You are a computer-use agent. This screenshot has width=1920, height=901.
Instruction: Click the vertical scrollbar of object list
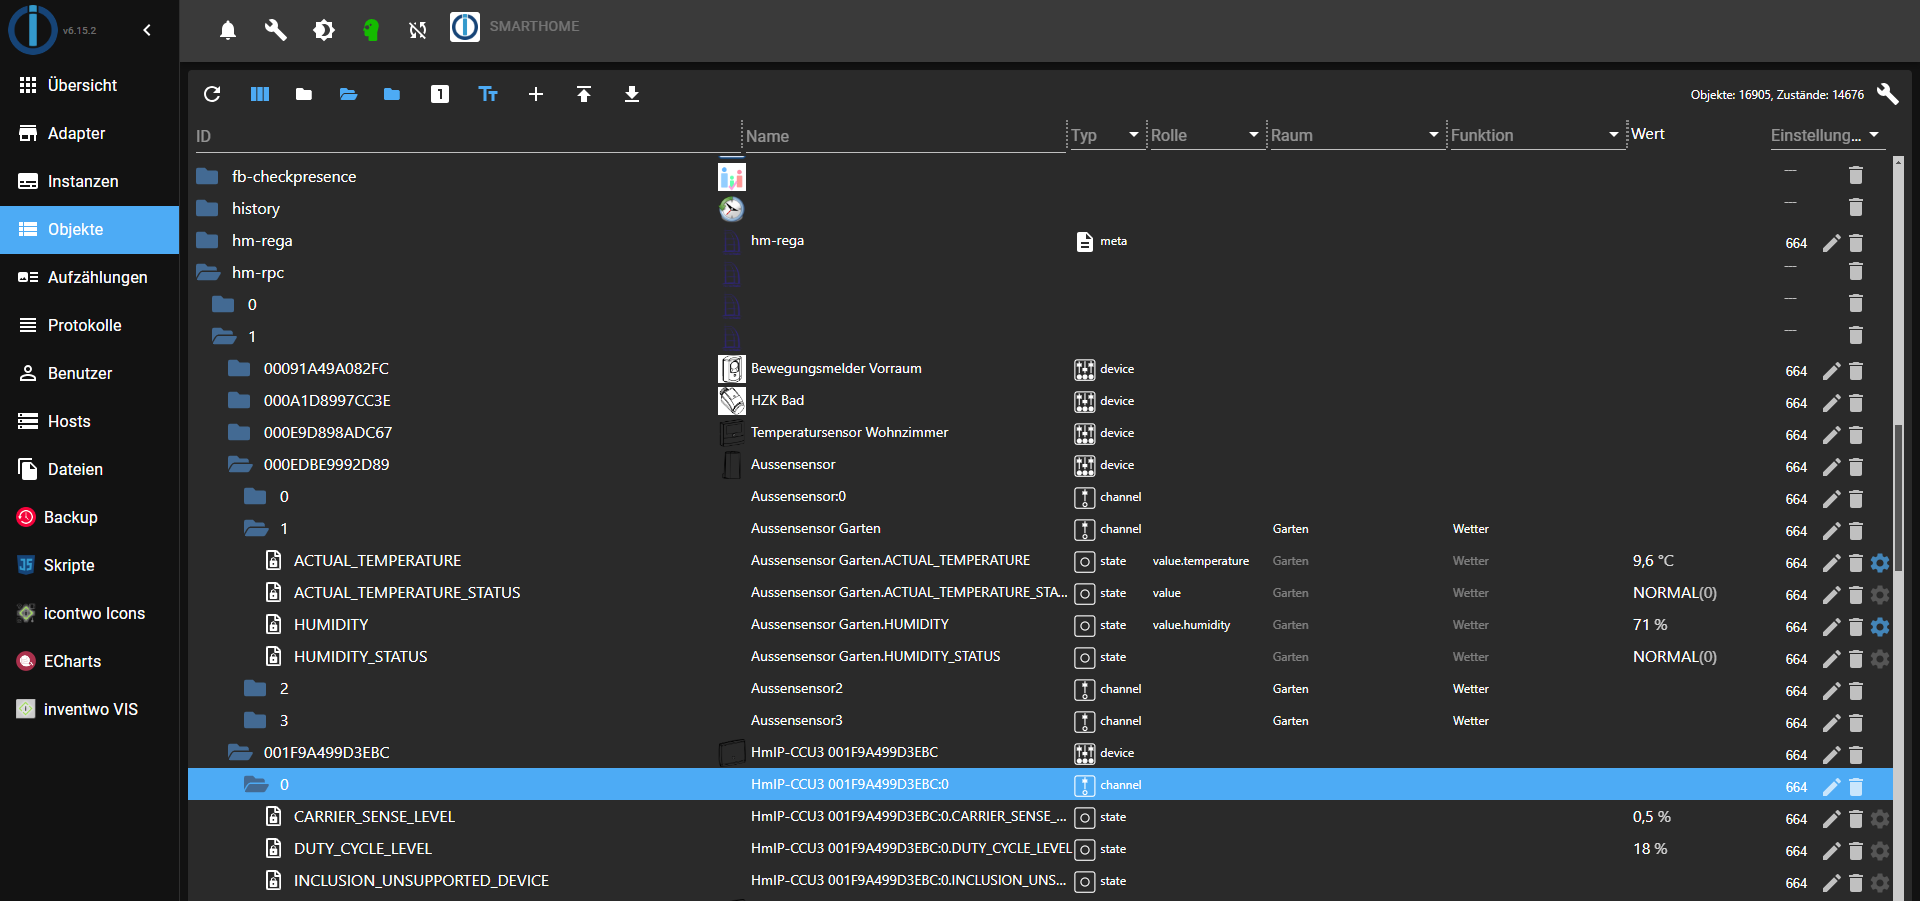[x=1898, y=500]
